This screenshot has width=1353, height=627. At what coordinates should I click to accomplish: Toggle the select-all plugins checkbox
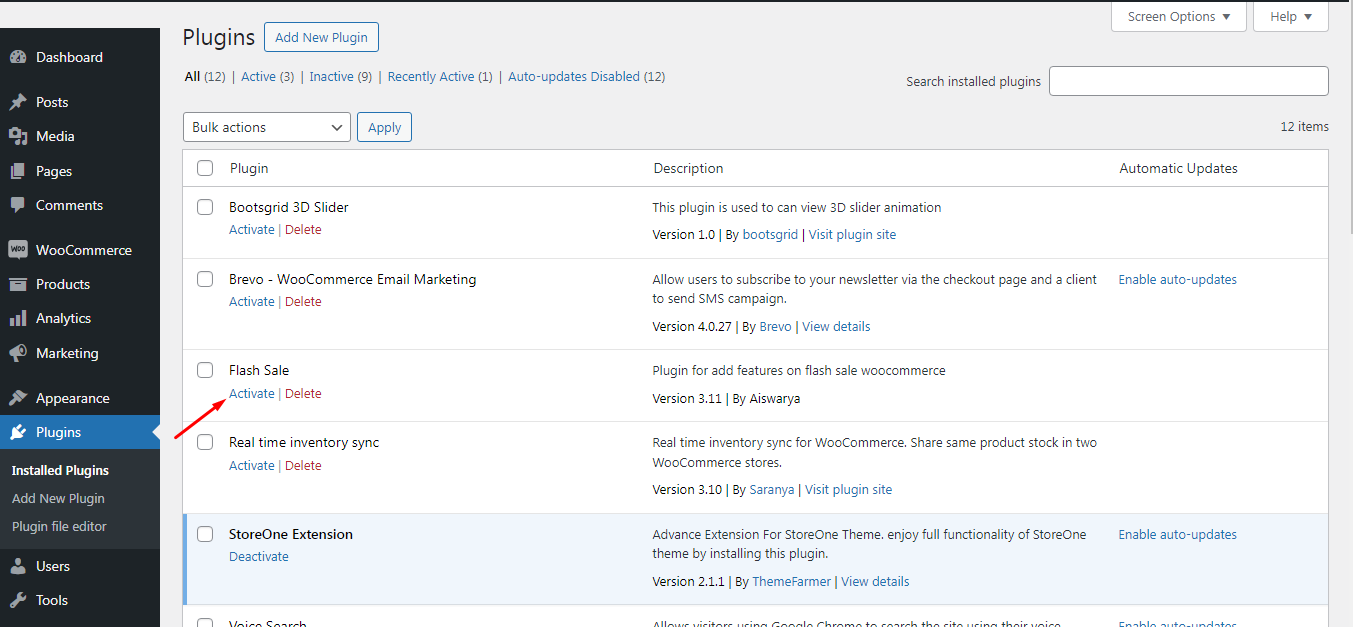pos(205,168)
